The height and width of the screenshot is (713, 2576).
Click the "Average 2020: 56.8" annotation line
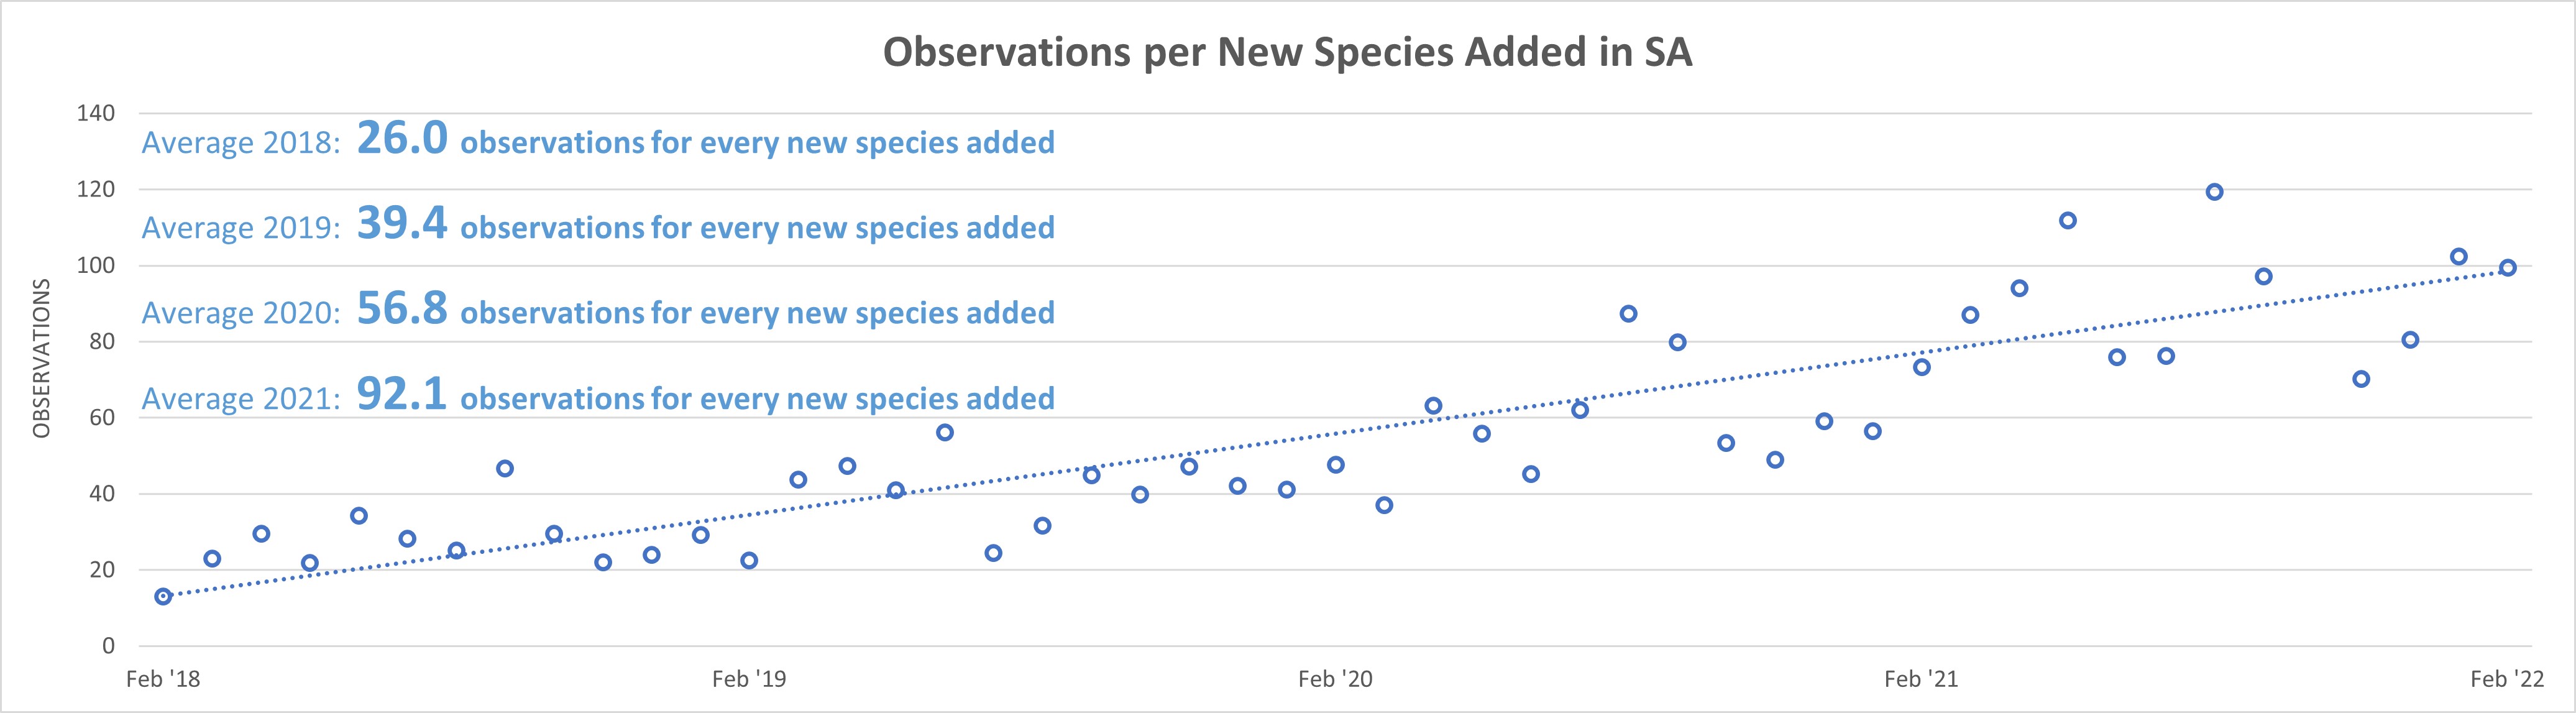[x=597, y=311]
